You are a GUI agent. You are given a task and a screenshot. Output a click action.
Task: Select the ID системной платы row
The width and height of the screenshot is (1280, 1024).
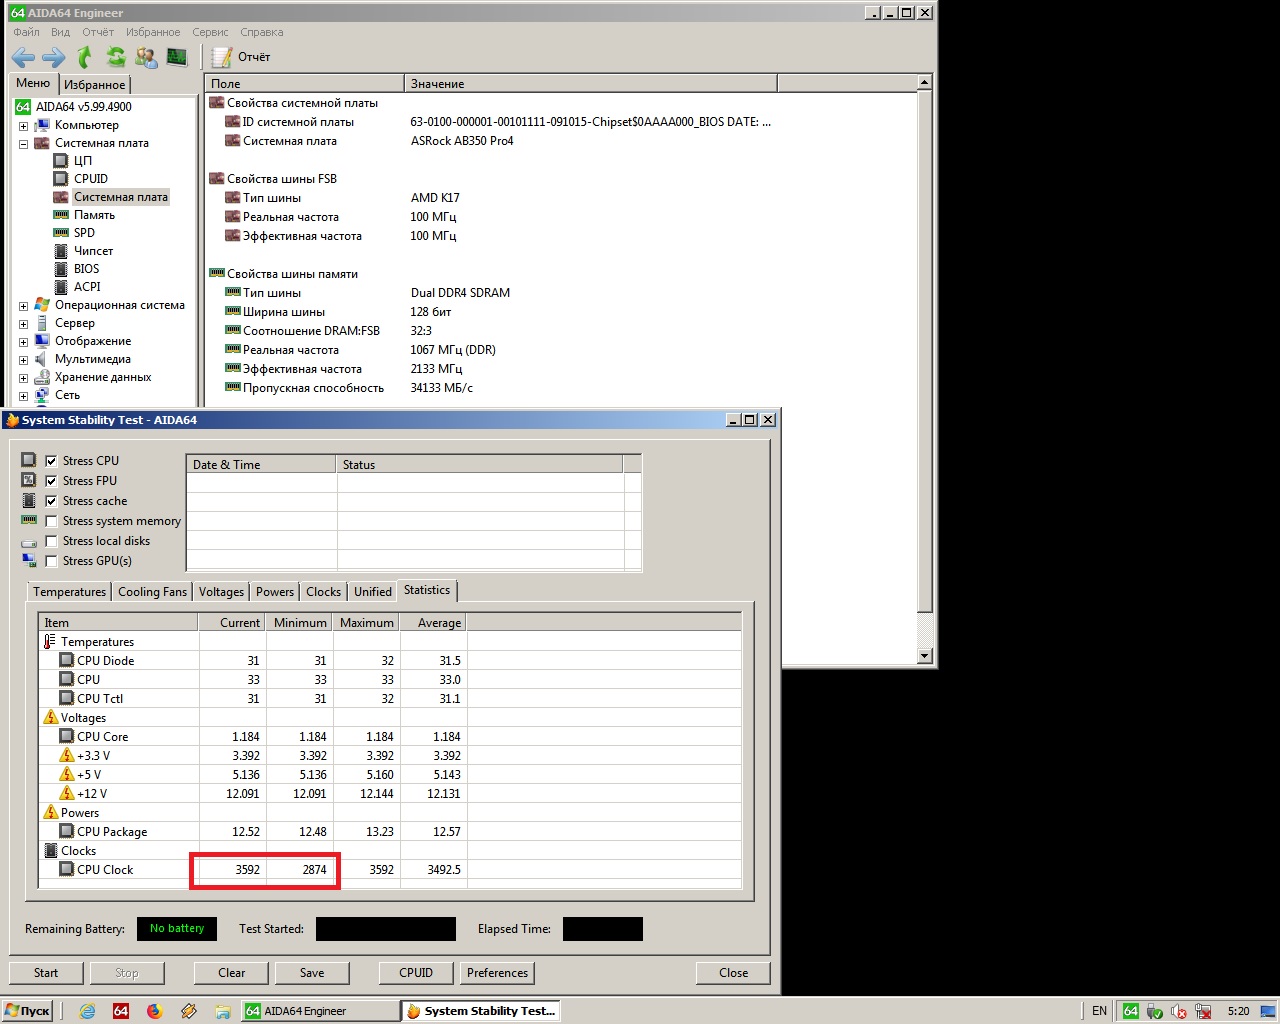tap(490, 122)
